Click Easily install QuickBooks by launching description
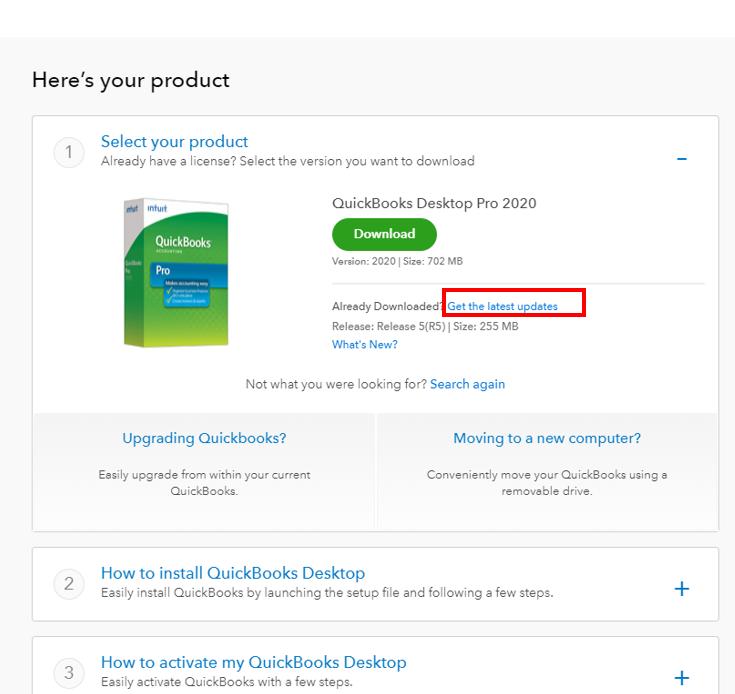 pyautogui.click(x=327, y=593)
